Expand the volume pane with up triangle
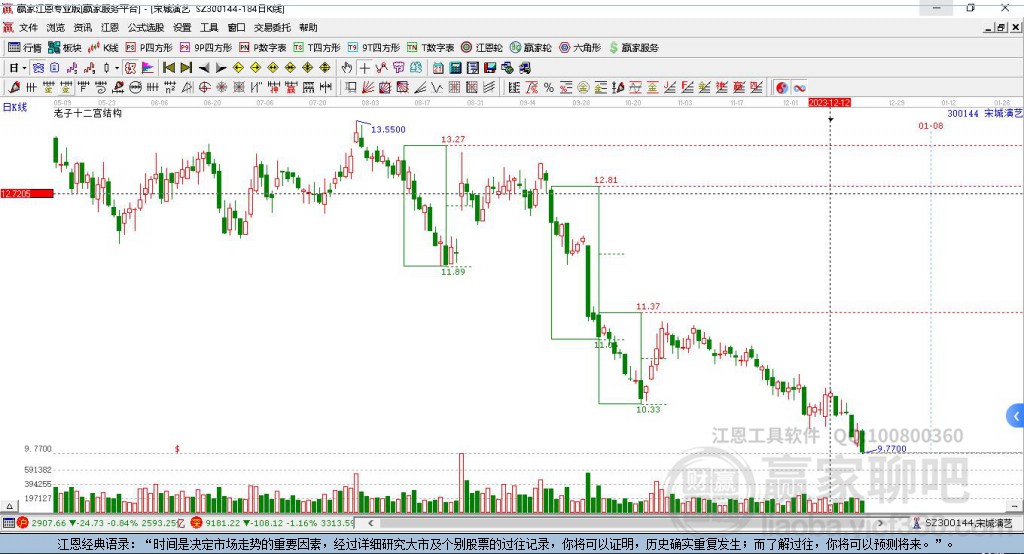The height and width of the screenshot is (554, 1024). point(9,506)
